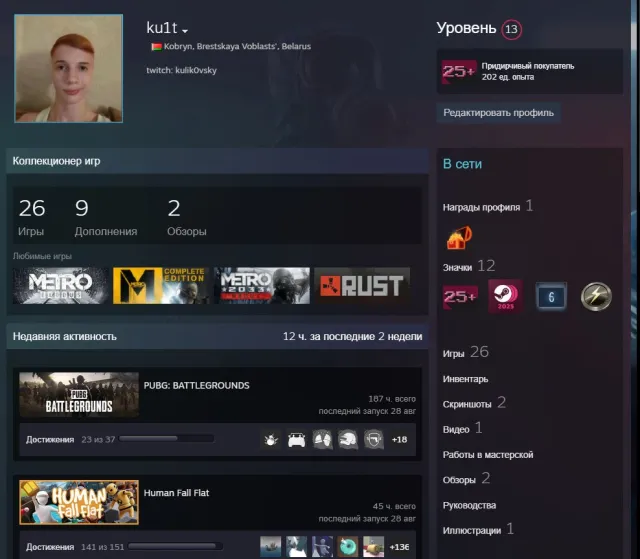Open Скриншоты link
This screenshot has width=640, height=559.
474,403
